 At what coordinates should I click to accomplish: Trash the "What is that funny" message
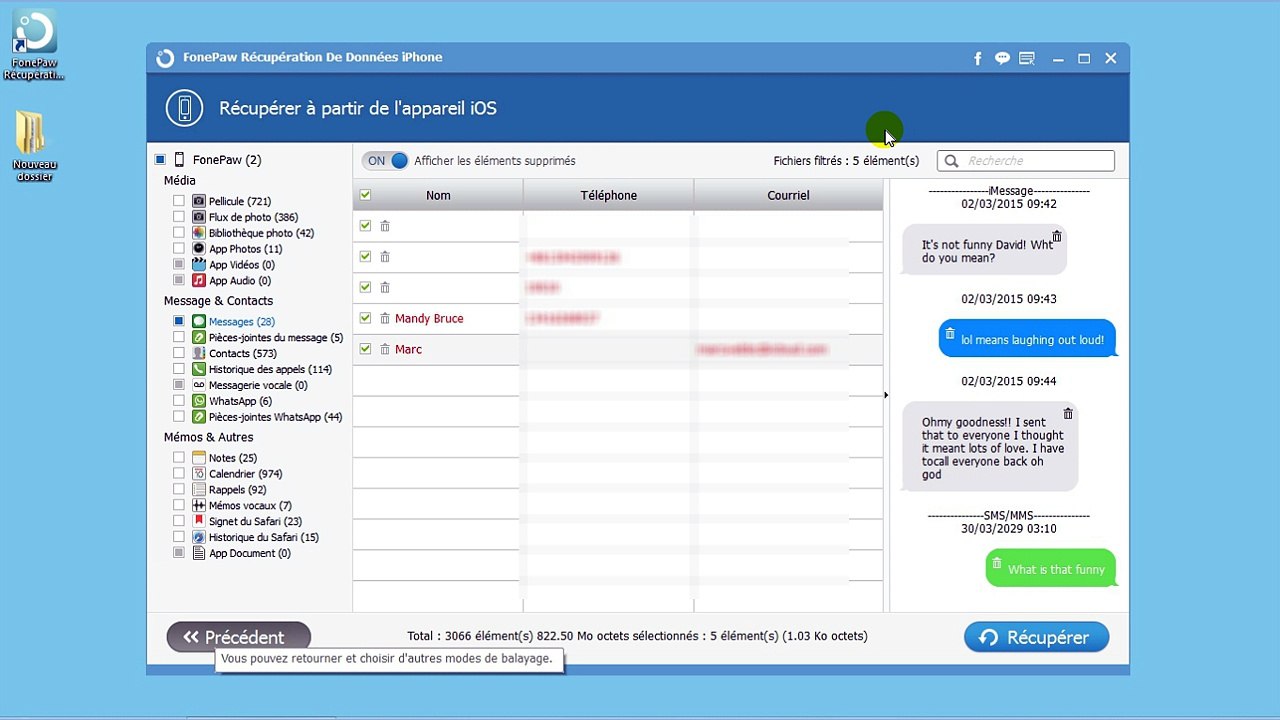[996, 564]
